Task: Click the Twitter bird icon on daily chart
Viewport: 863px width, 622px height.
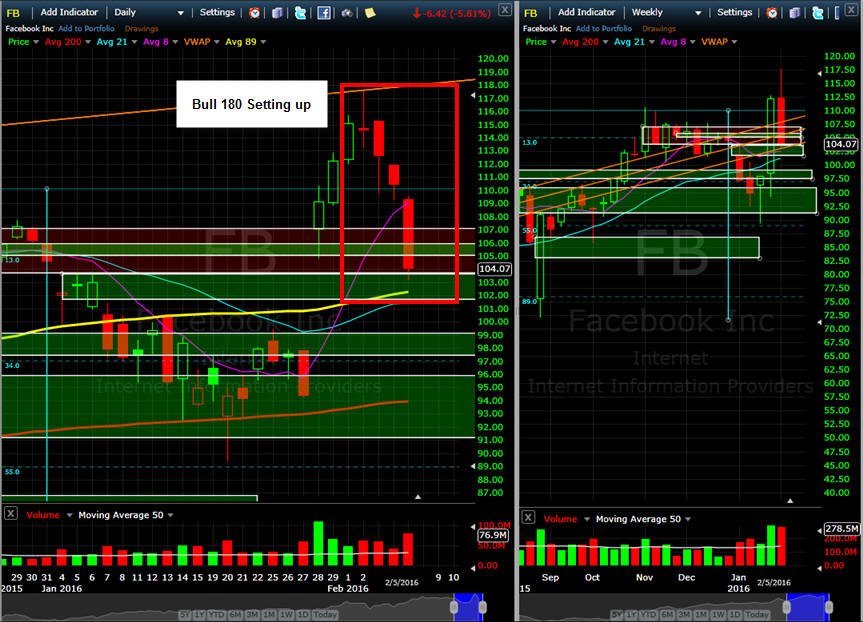Action: pos(301,13)
